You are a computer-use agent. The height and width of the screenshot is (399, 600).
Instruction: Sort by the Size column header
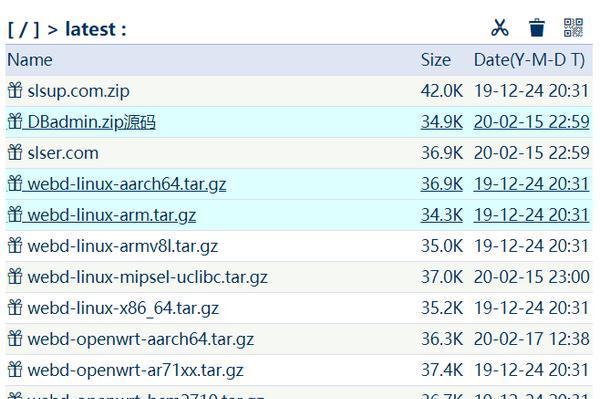coord(435,60)
